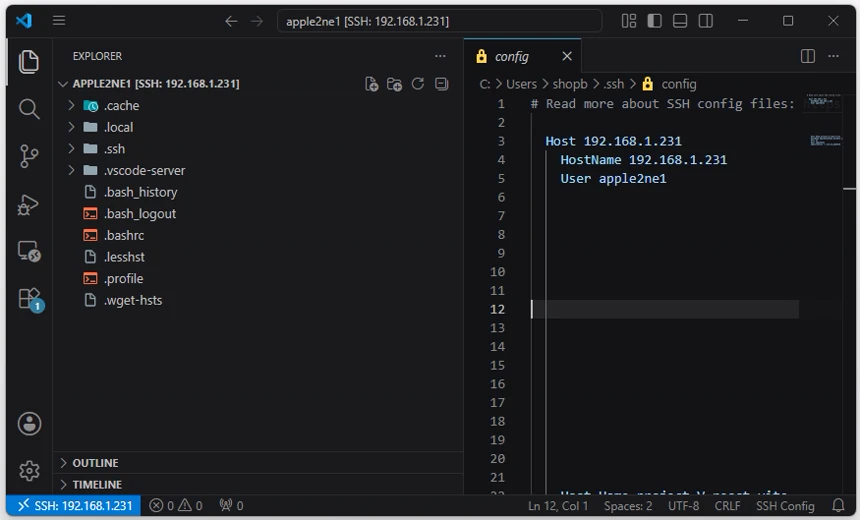Open the .lesshst file
860x520 pixels.
(125, 257)
